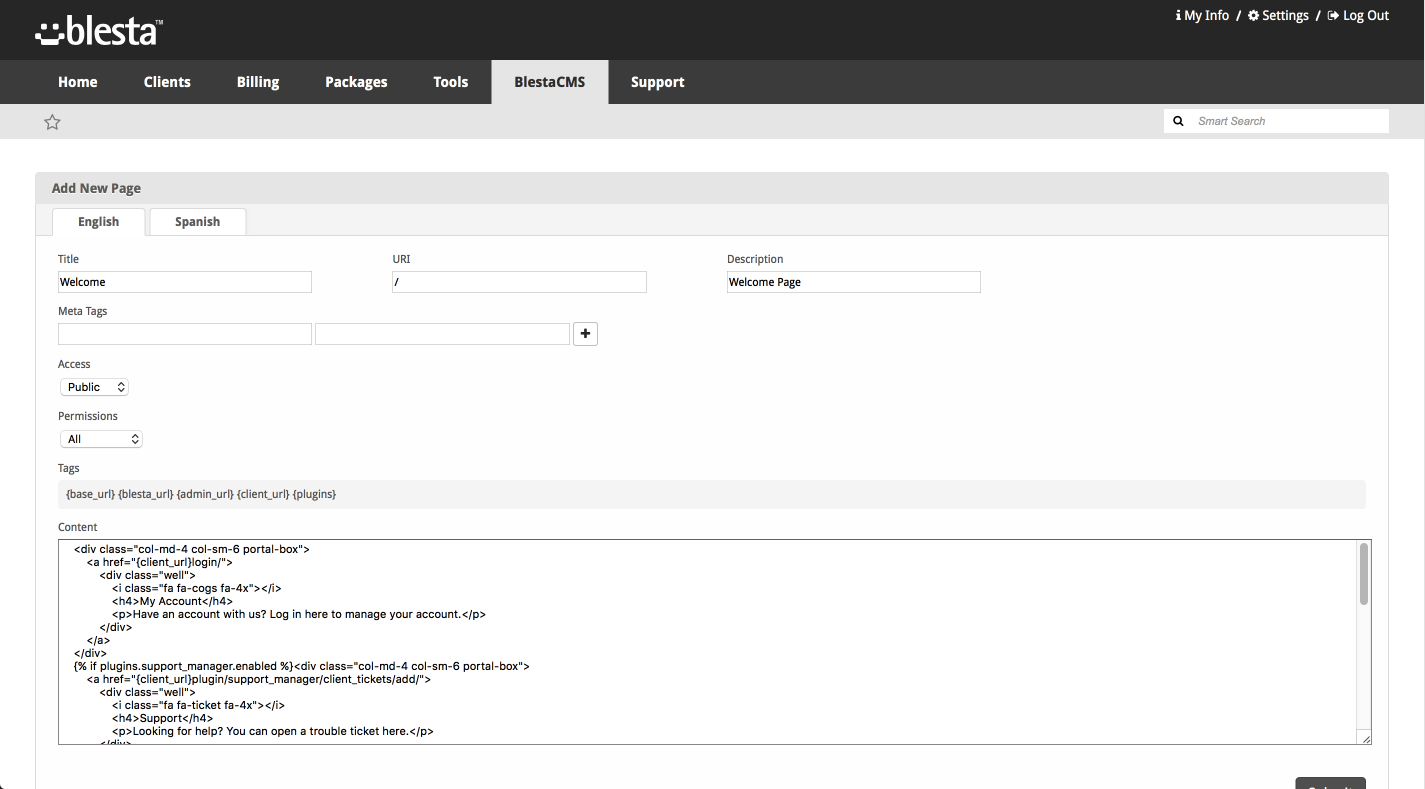Click the {plugins} tag
This screenshot has width=1425, height=789.
point(314,494)
